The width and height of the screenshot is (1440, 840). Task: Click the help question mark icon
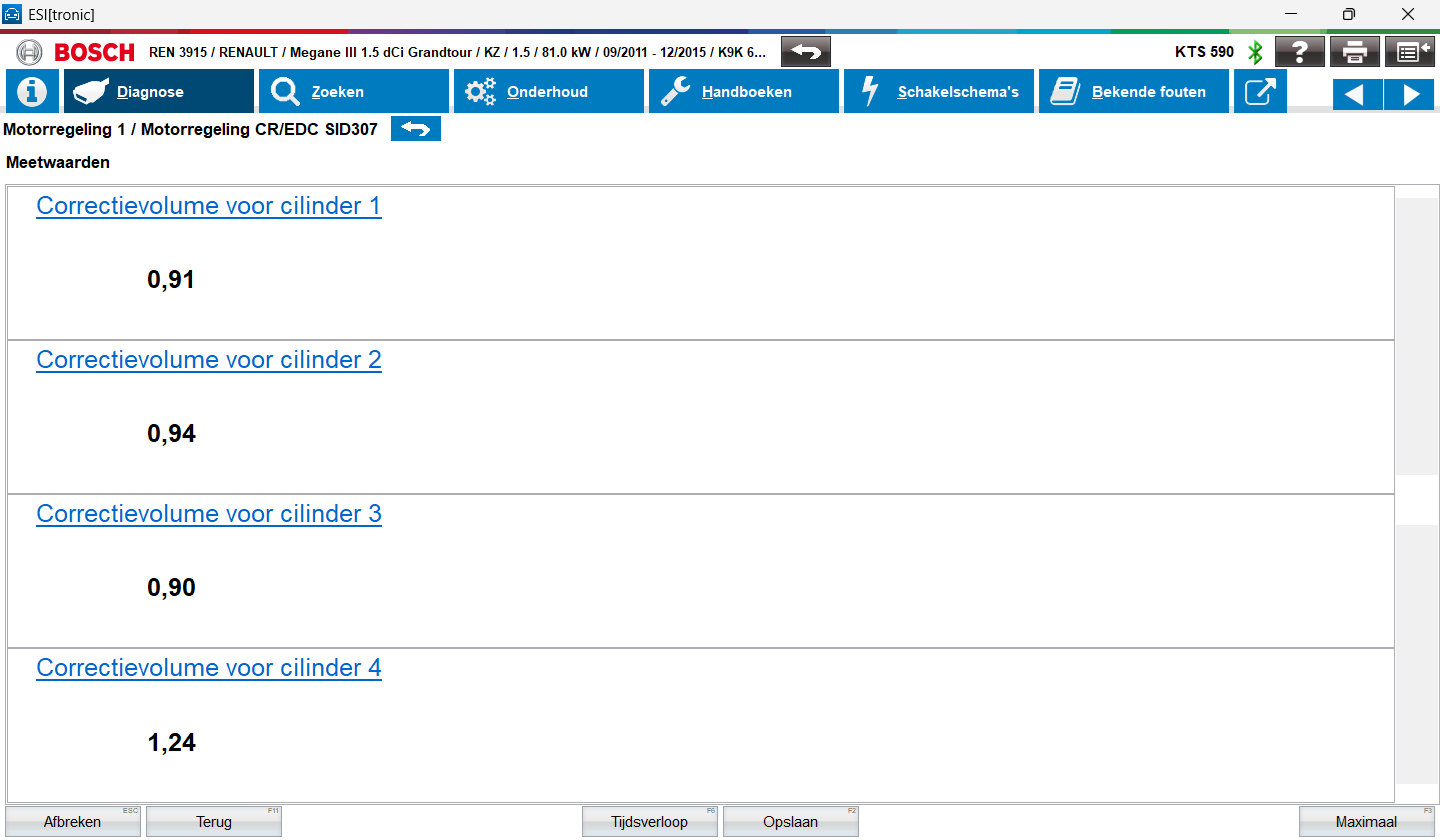pos(1300,52)
